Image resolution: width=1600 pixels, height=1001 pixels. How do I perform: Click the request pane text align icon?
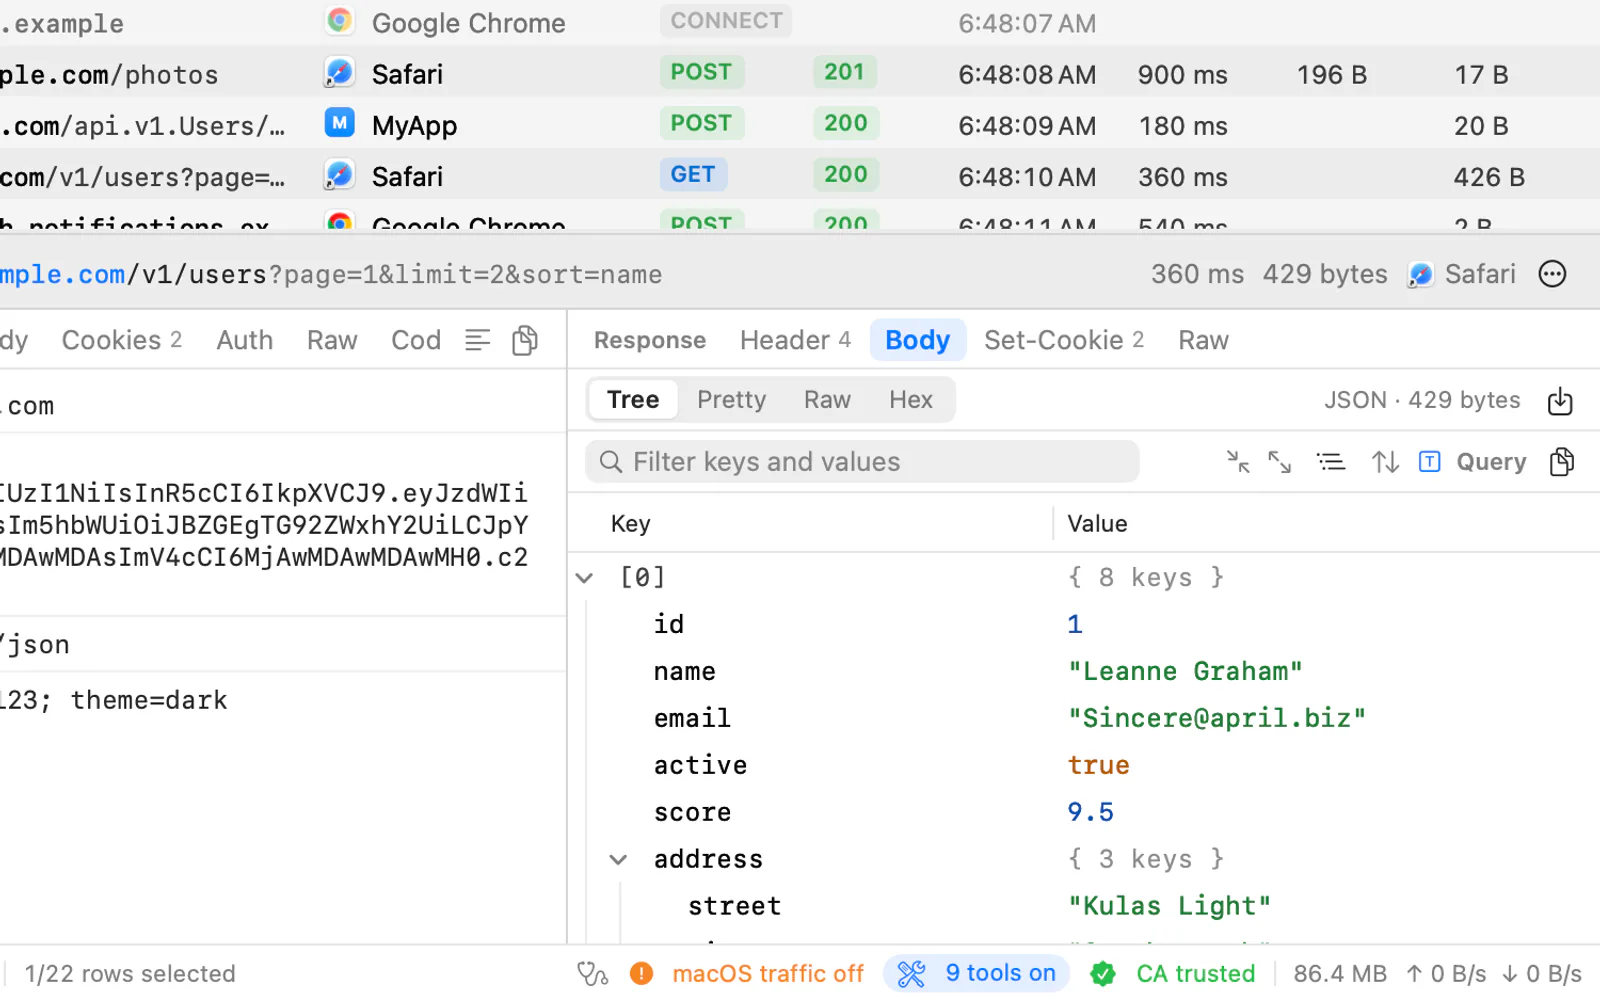(x=478, y=340)
